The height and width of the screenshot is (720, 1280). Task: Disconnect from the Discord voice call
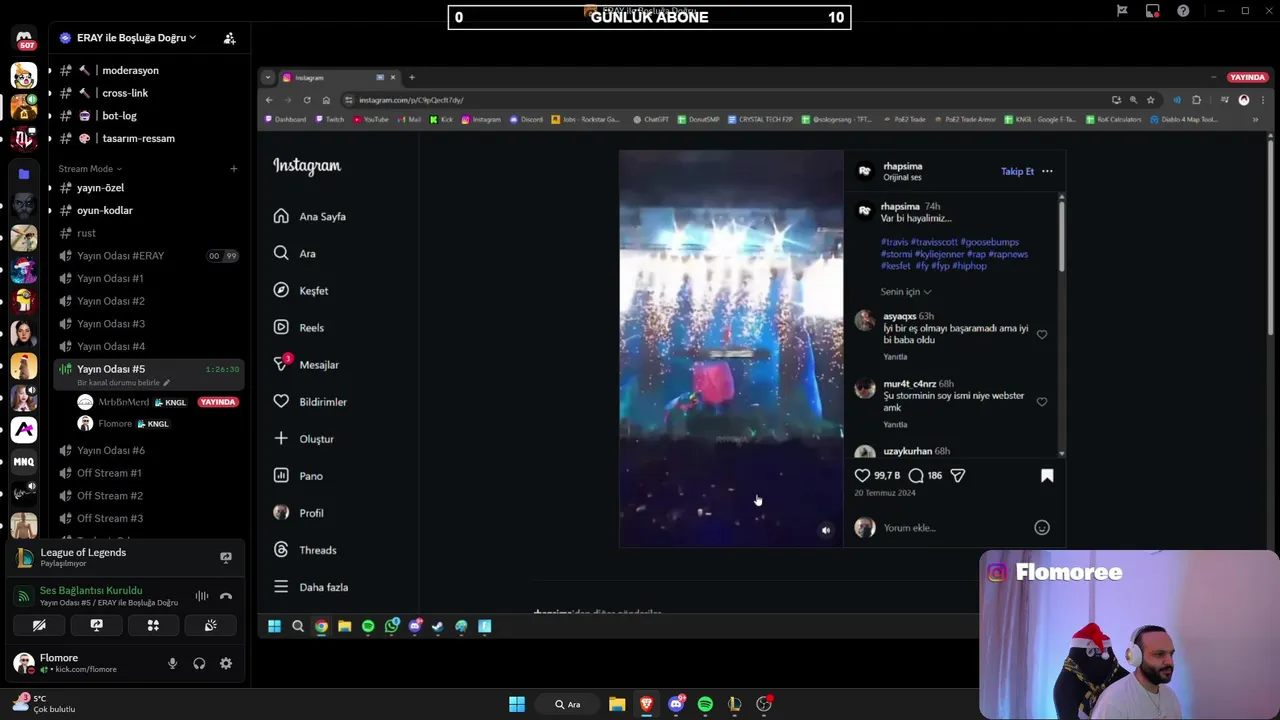226,597
